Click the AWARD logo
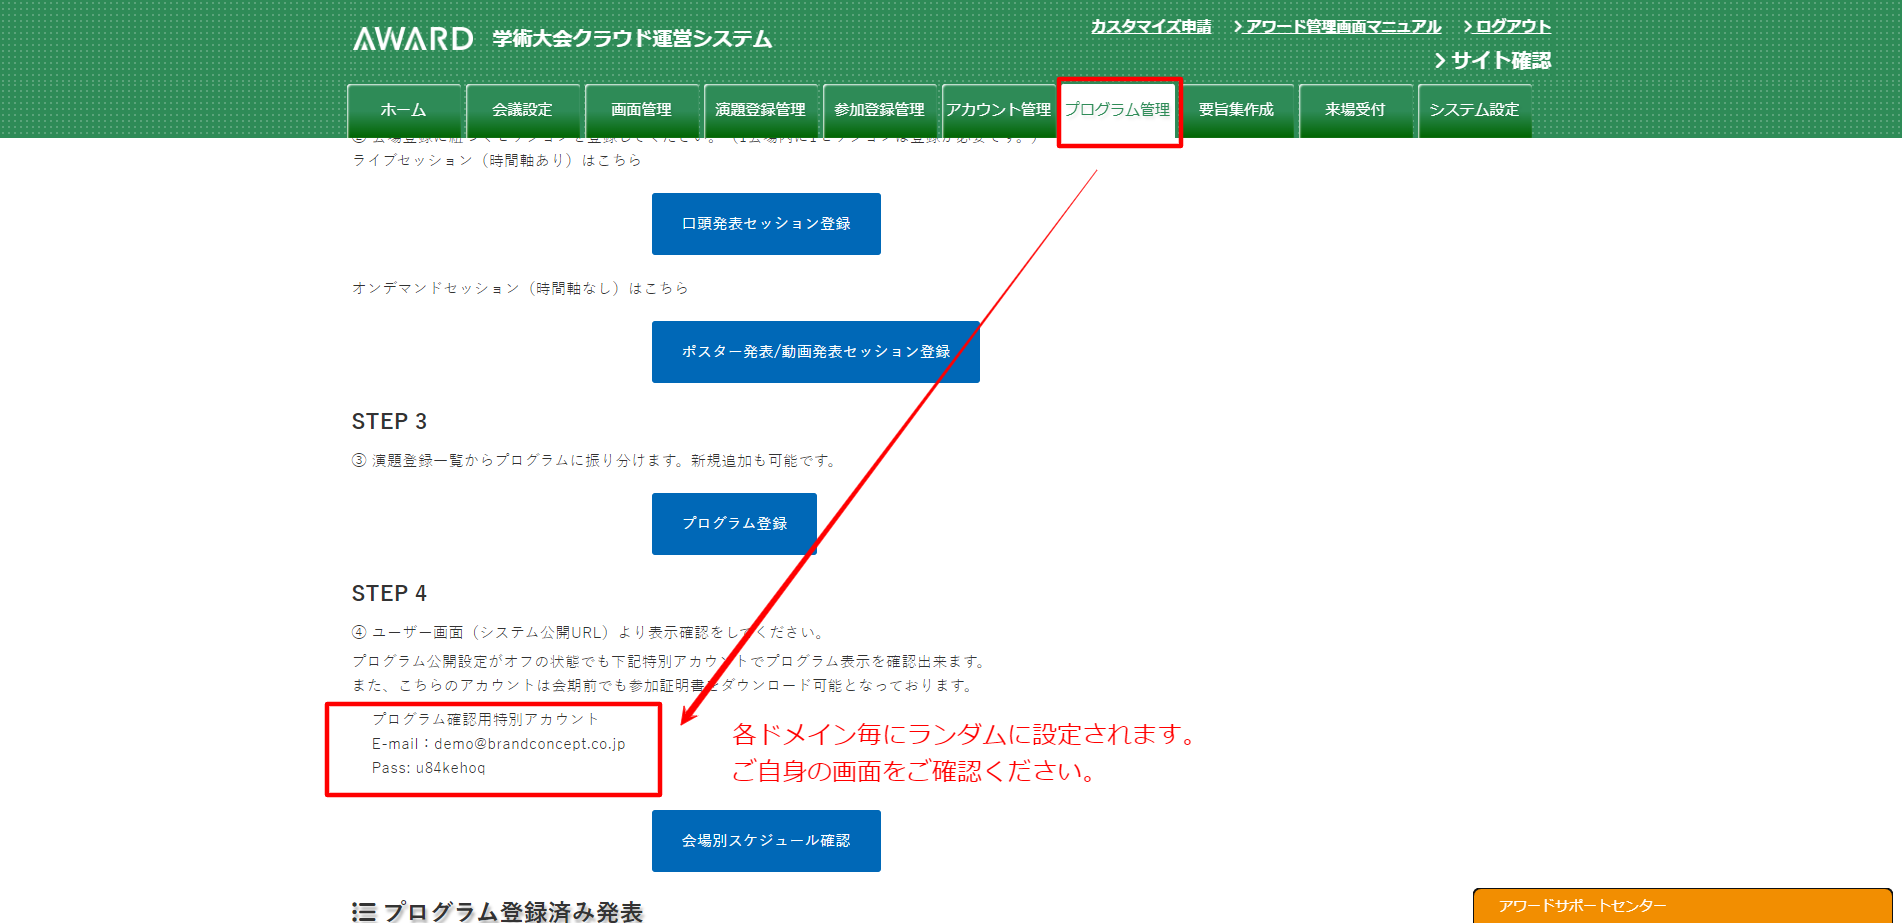Screen dimensions: 1902x923 point(413,39)
